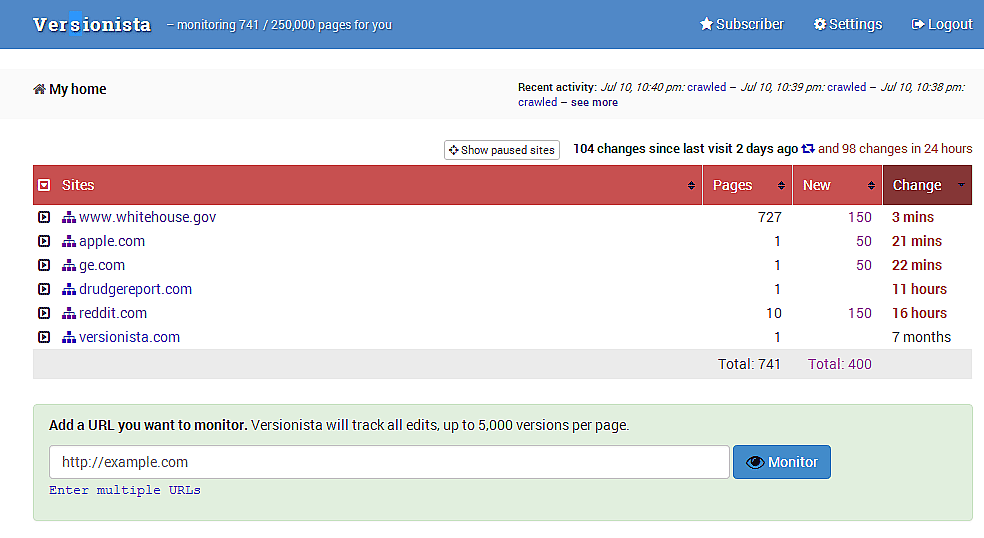The height and width of the screenshot is (538, 984).
Task: Open the apple.com site
Action: [112, 241]
